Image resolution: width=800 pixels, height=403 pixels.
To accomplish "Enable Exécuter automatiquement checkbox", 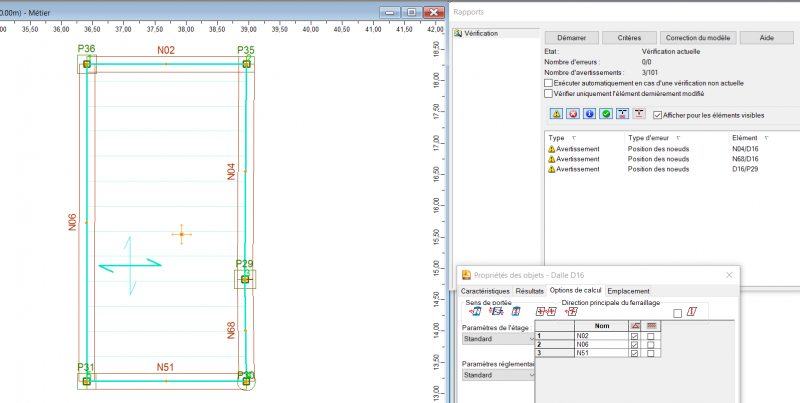I will tap(548, 83).
